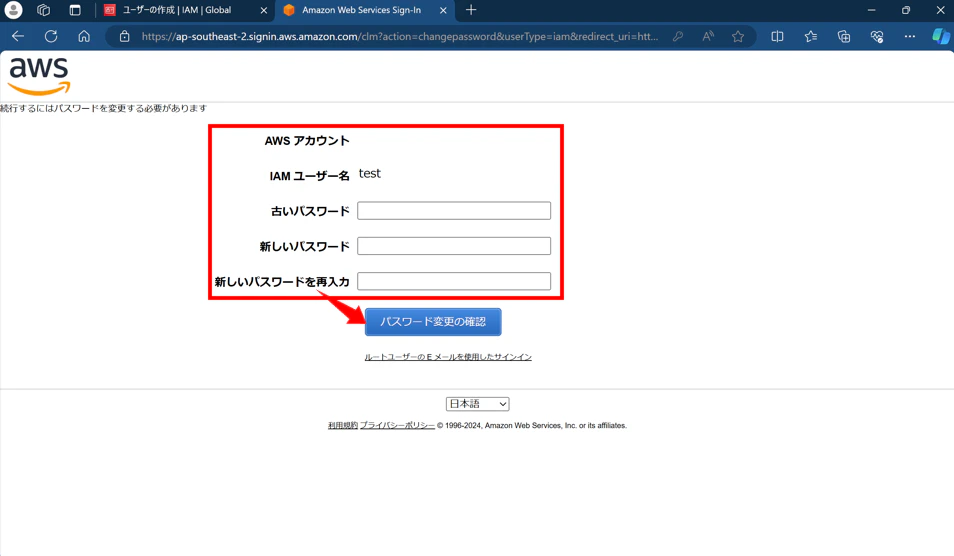Click the AWS logo
Viewport: 954px width, 556px height.
39,76
